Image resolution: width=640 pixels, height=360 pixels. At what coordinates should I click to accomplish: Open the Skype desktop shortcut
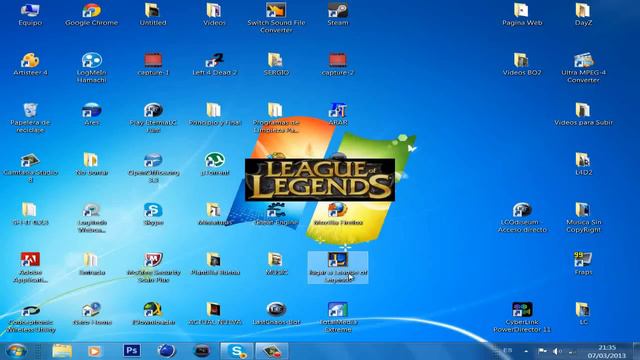point(153,214)
